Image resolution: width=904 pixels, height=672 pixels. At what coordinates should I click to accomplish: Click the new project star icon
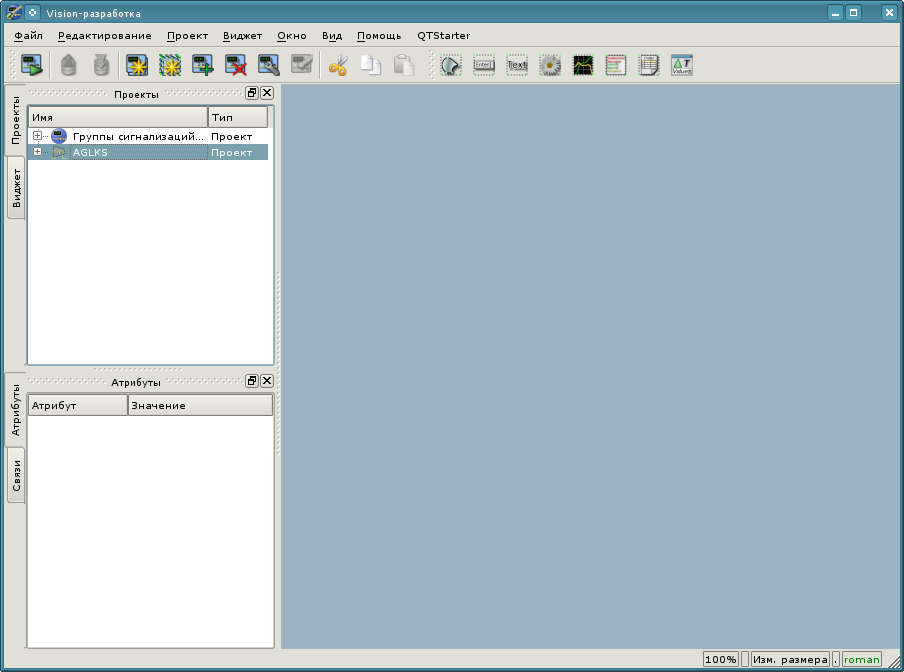coord(137,66)
